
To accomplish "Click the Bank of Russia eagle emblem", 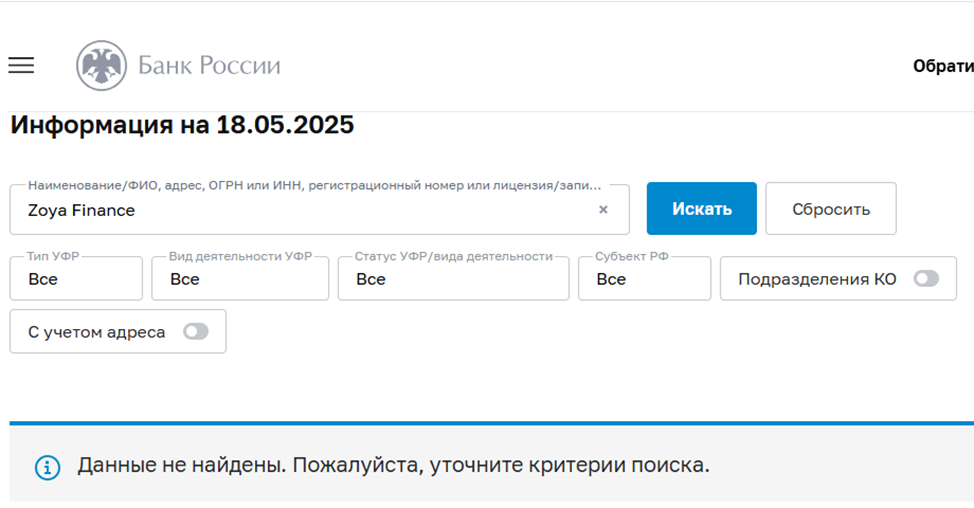I will (101, 66).
